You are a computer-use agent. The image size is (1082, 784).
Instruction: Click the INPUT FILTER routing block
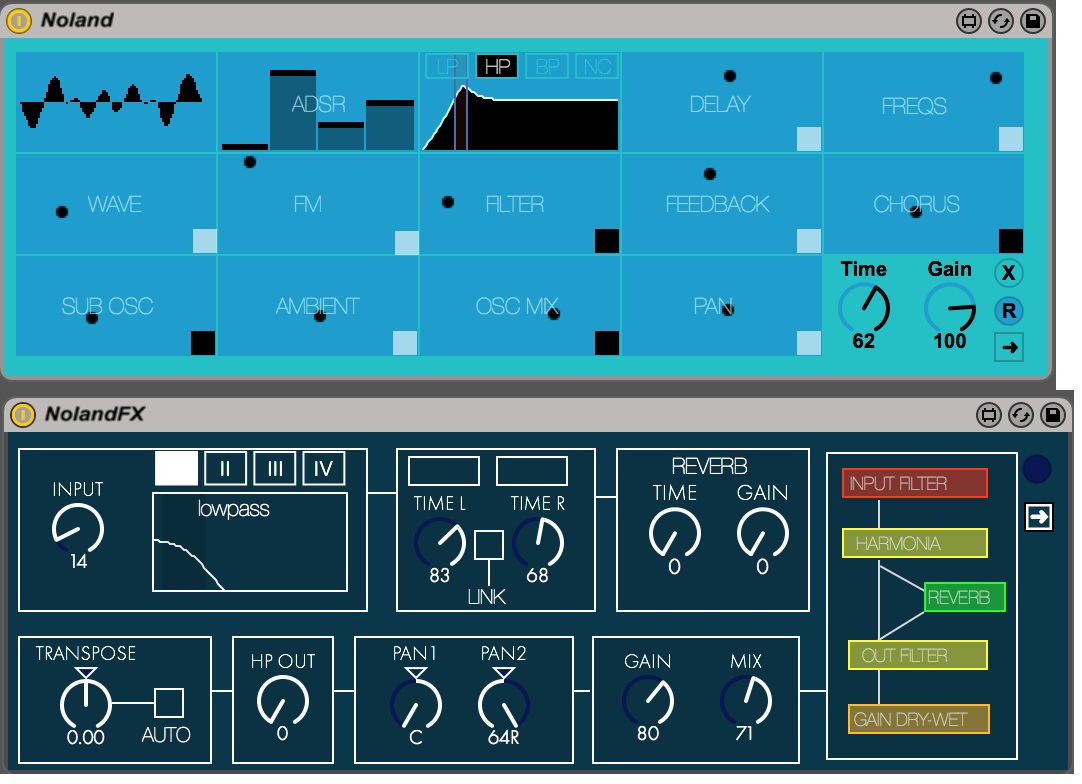pyautogui.click(x=914, y=483)
